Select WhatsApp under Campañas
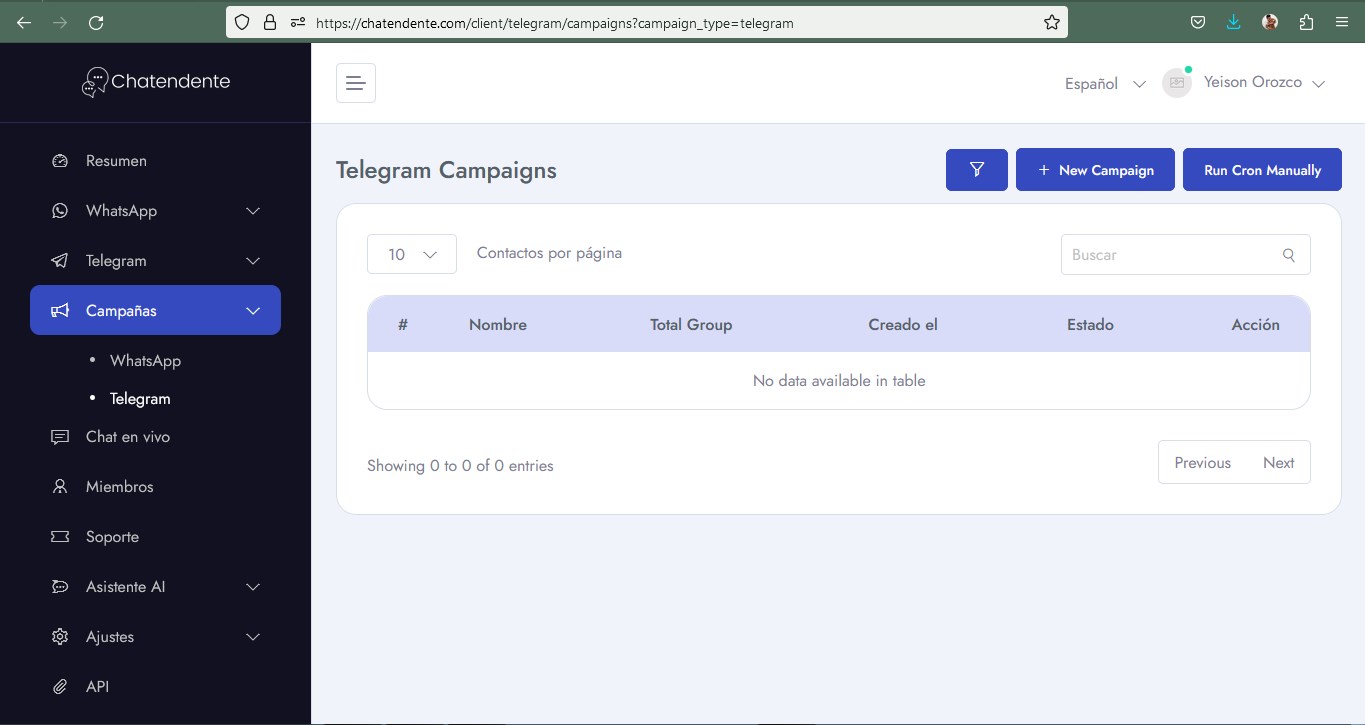The width and height of the screenshot is (1365, 725). tap(145, 361)
